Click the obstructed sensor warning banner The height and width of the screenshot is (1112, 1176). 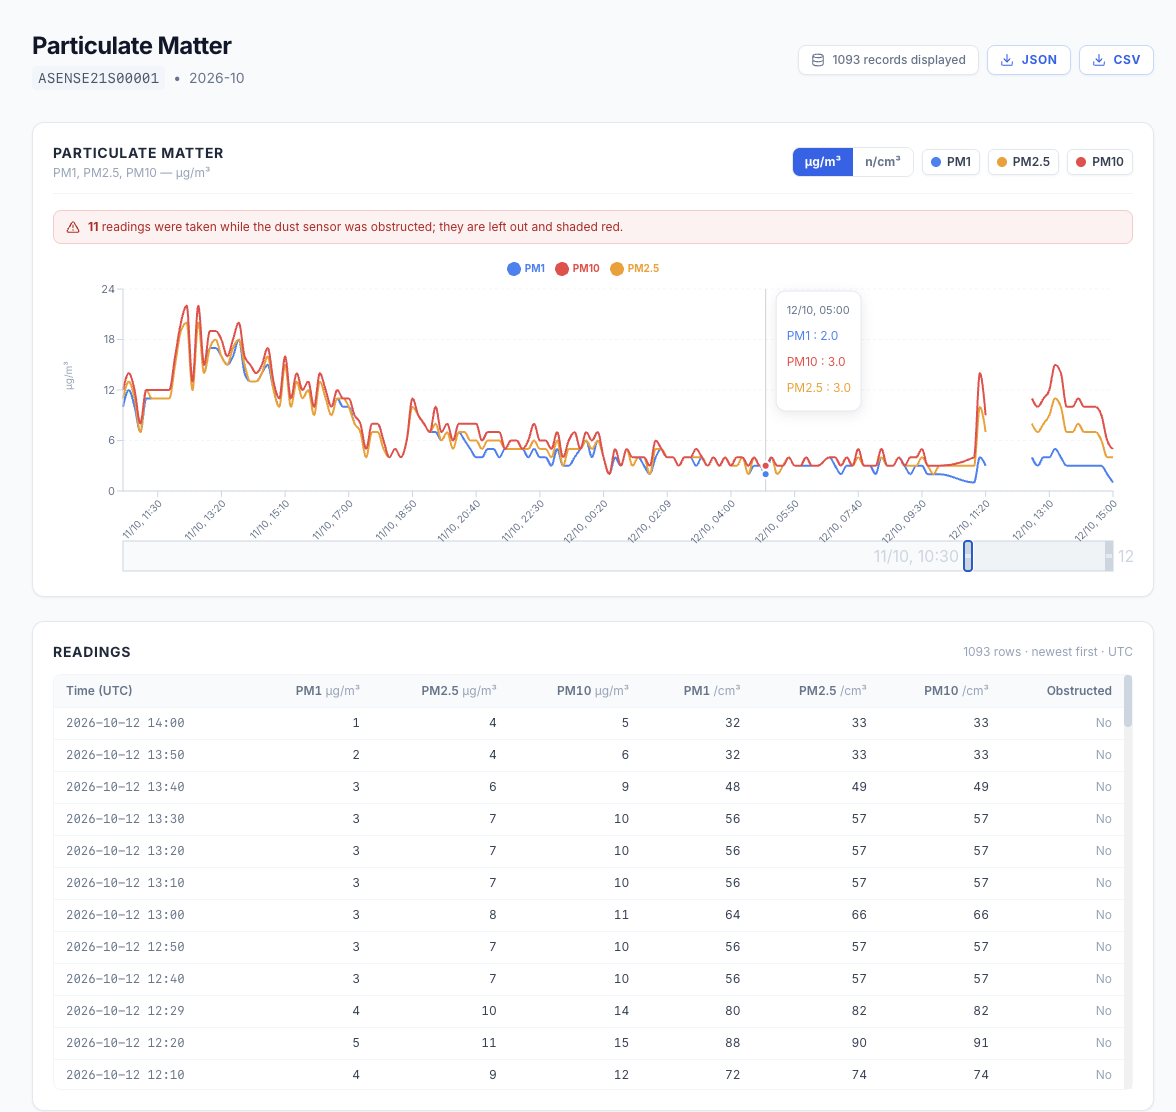pyautogui.click(x=592, y=227)
